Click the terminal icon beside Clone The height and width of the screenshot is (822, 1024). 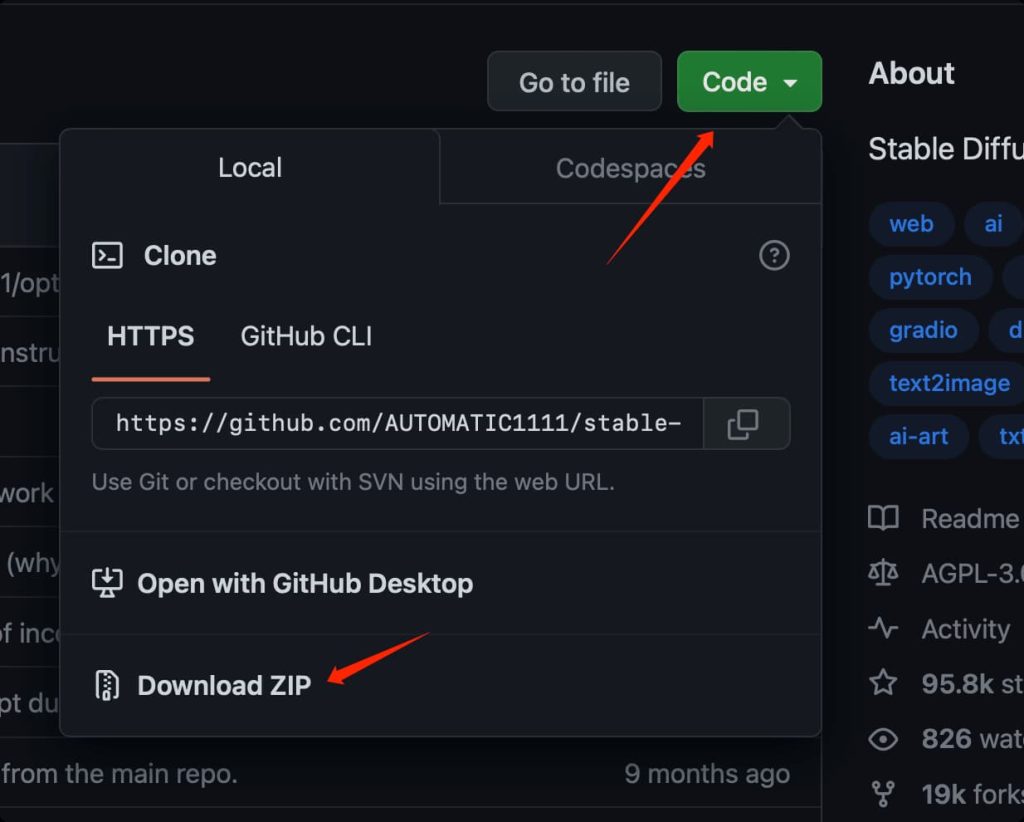tap(107, 256)
